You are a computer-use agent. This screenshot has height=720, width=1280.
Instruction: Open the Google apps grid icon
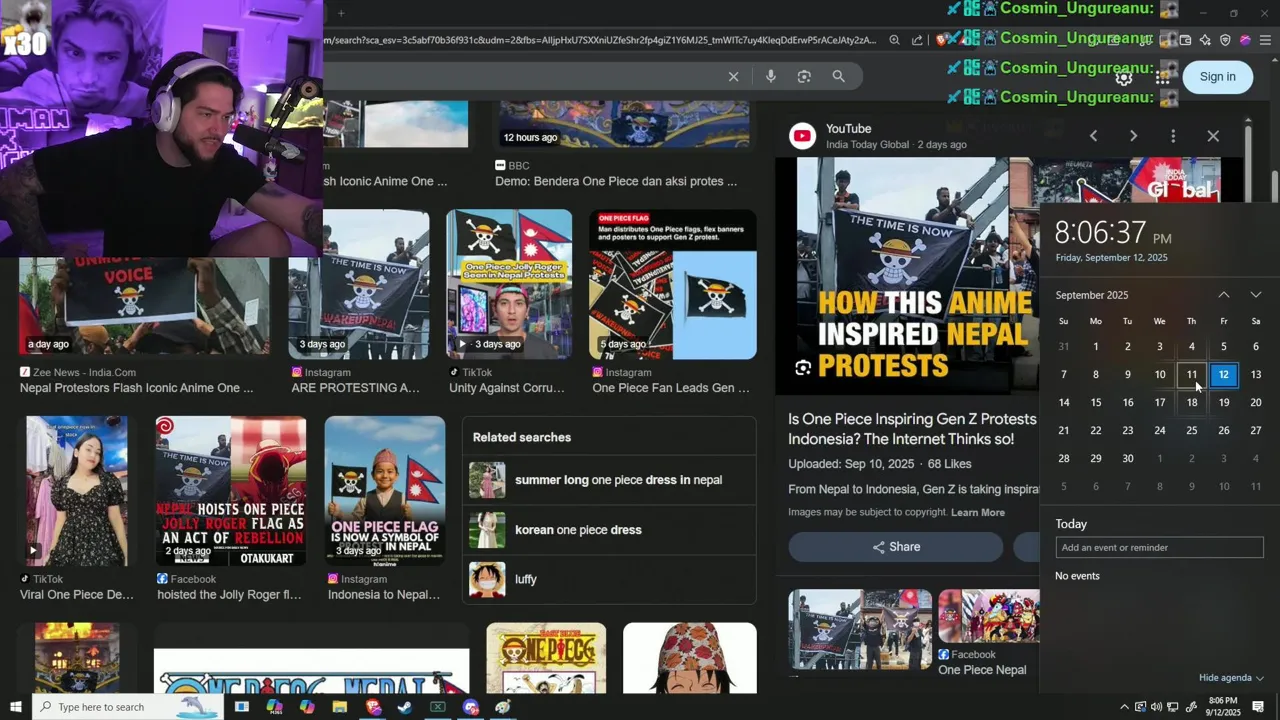click(x=1162, y=77)
